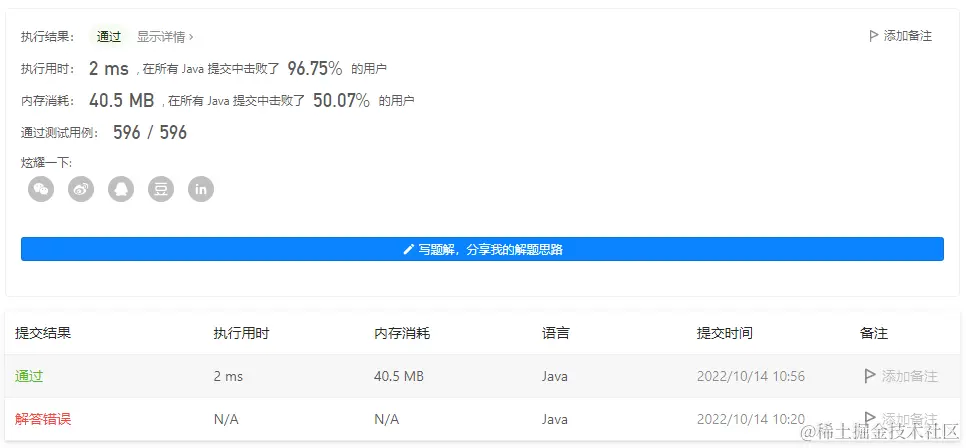Viewport: 966px width, 448px height.
Task: Click the 提交结果 column header
Action: pyautogui.click(x=43, y=333)
